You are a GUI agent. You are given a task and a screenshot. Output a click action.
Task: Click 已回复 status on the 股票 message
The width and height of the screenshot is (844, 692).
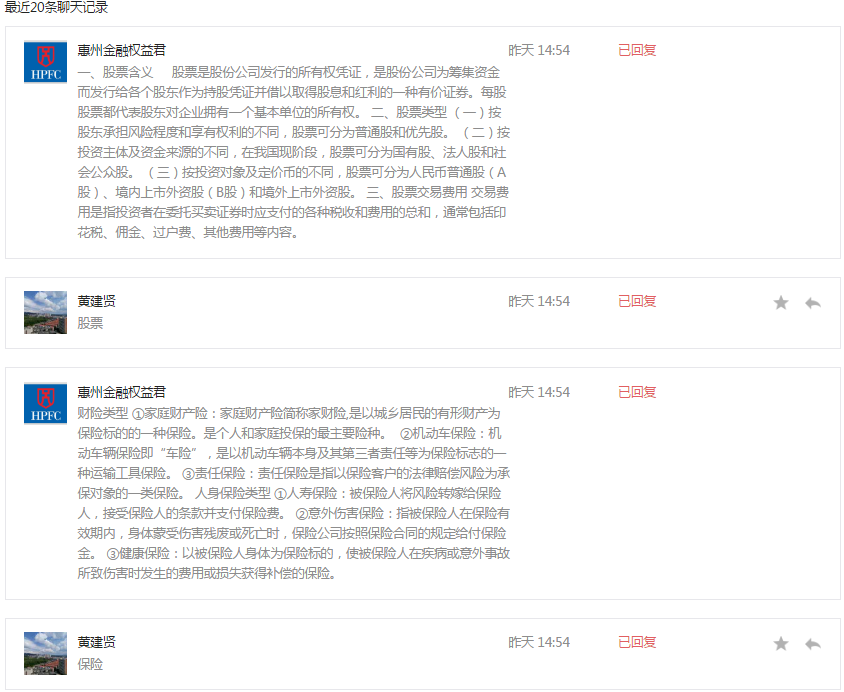pyautogui.click(x=637, y=301)
